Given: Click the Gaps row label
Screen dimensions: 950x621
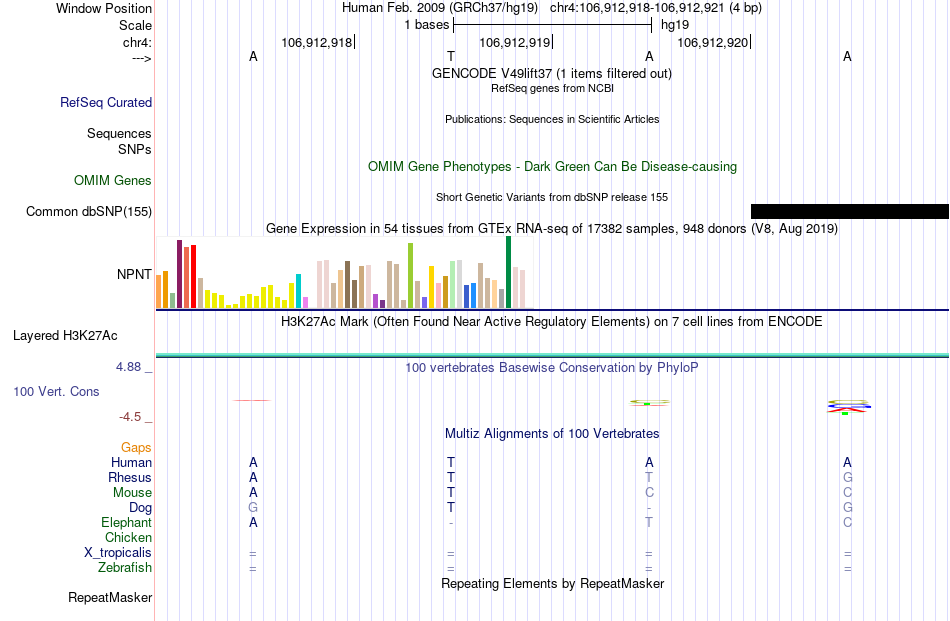Looking at the screenshot, I should pyautogui.click(x=136, y=447).
